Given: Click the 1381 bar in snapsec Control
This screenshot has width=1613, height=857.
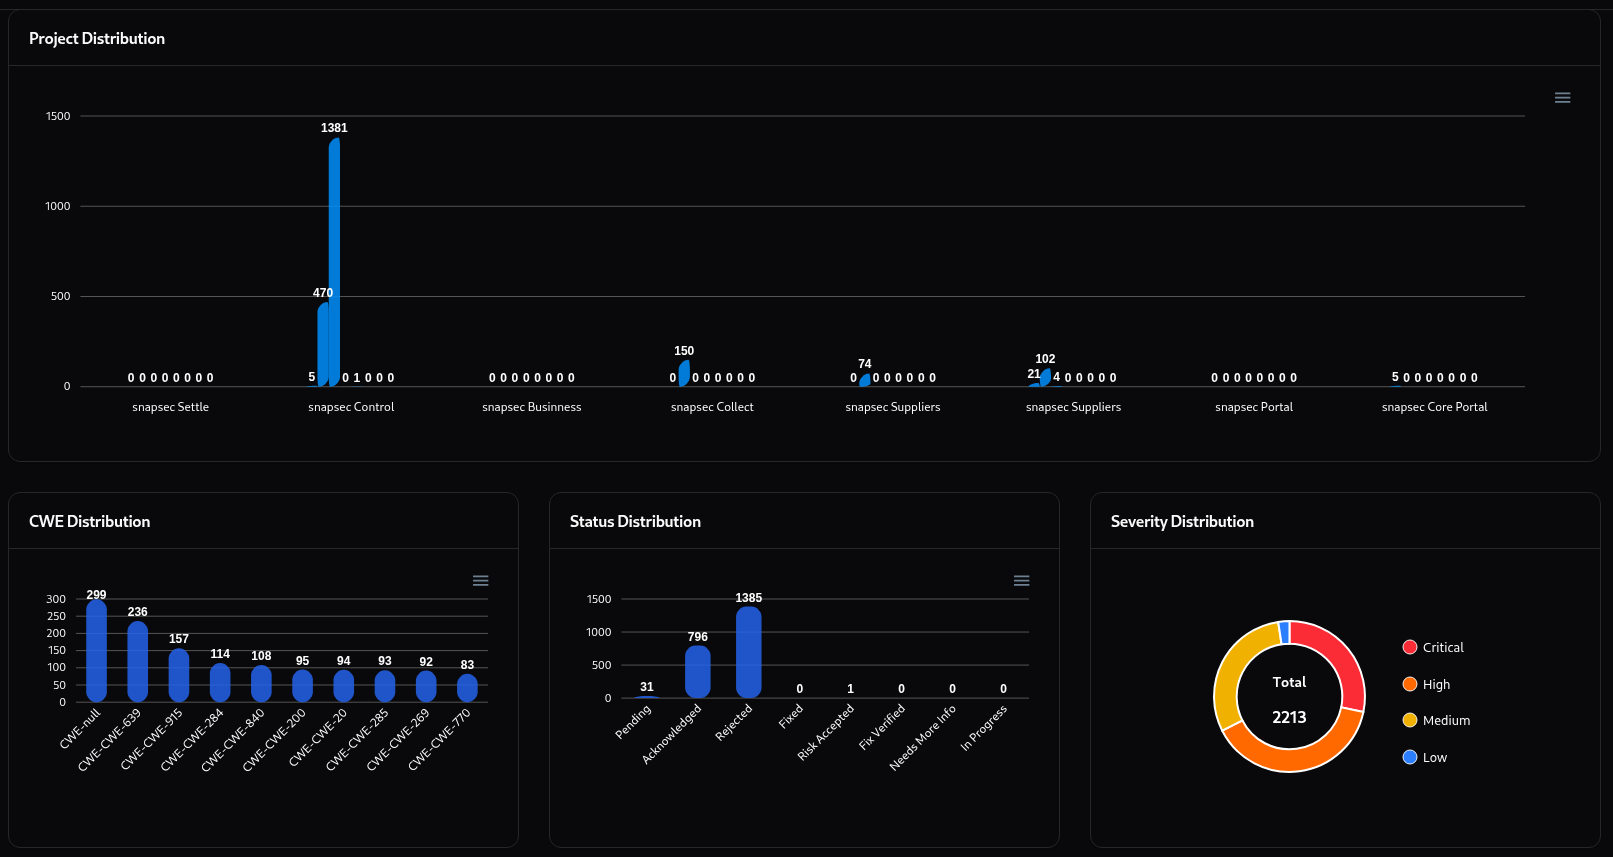Looking at the screenshot, I should click(334, 260).
